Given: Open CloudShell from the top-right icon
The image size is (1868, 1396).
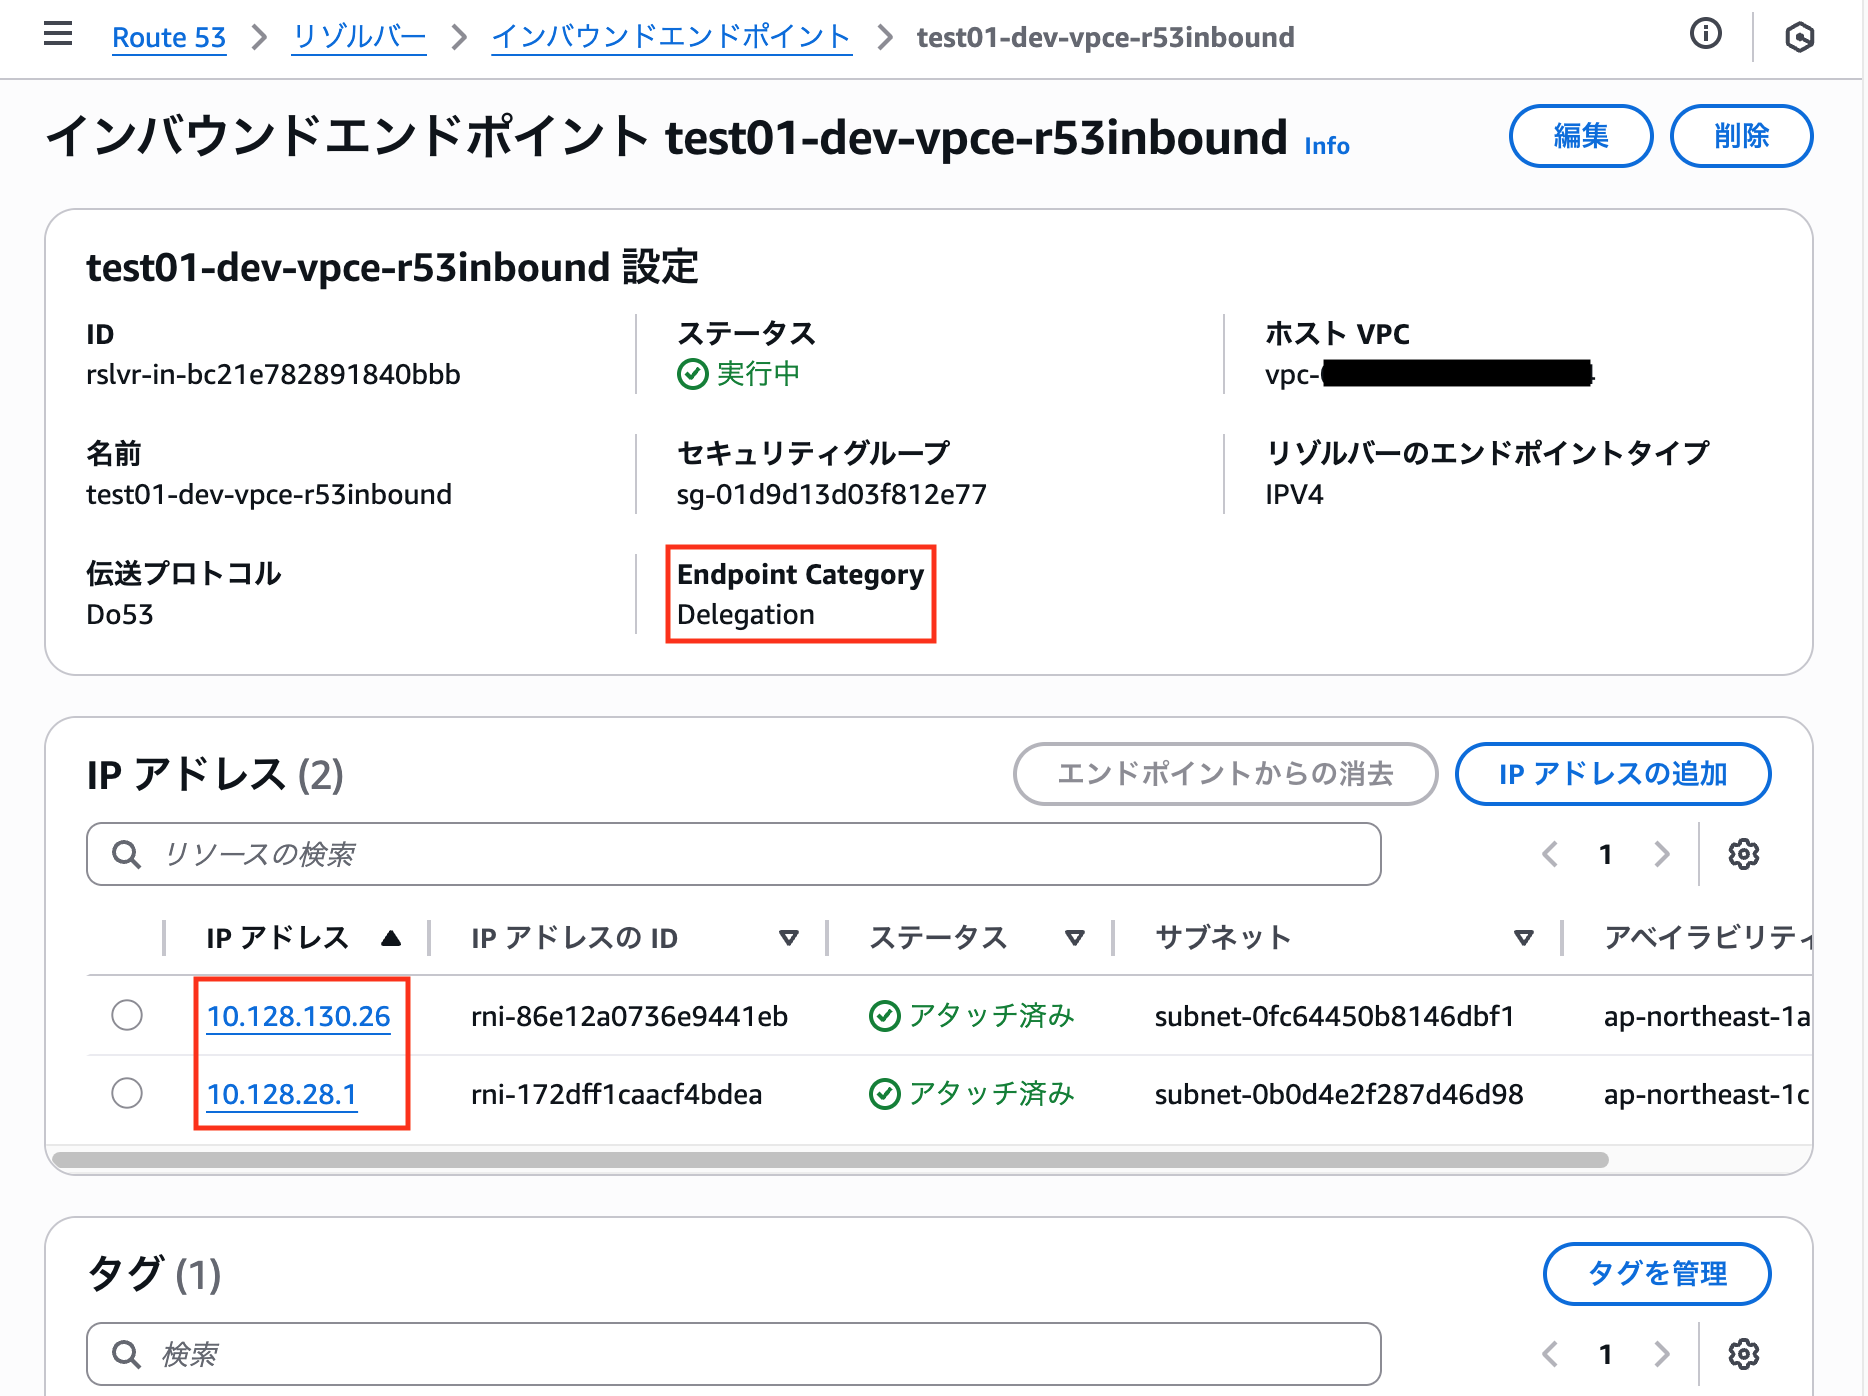Looking at the screenshot, I should (1800, 36).
